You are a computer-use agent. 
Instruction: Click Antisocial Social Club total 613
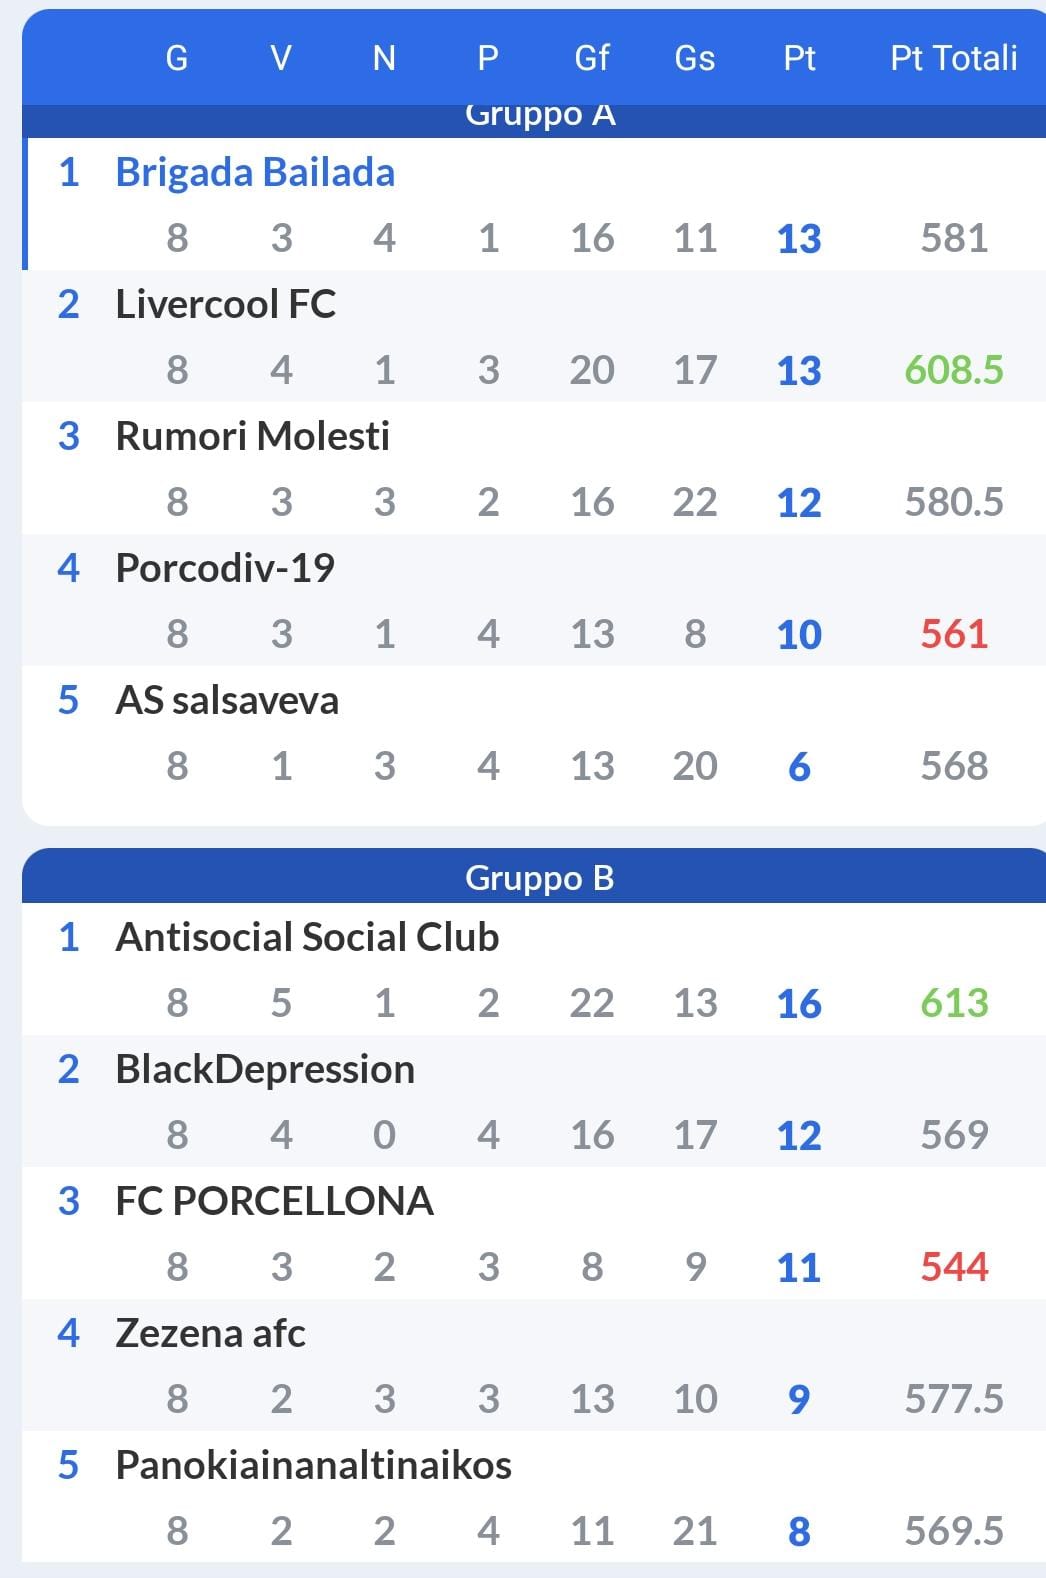pyautogui.click(x=954, y=1003)
